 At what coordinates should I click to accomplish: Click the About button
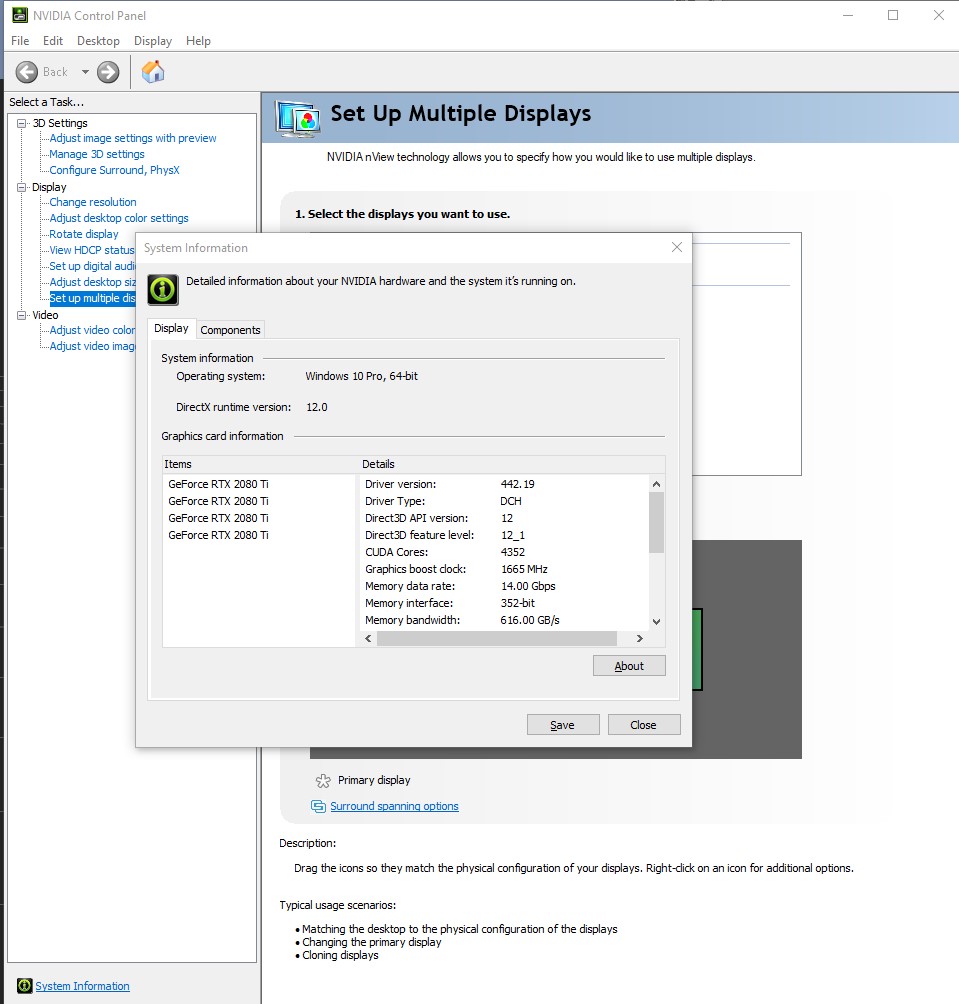point(629,666)
